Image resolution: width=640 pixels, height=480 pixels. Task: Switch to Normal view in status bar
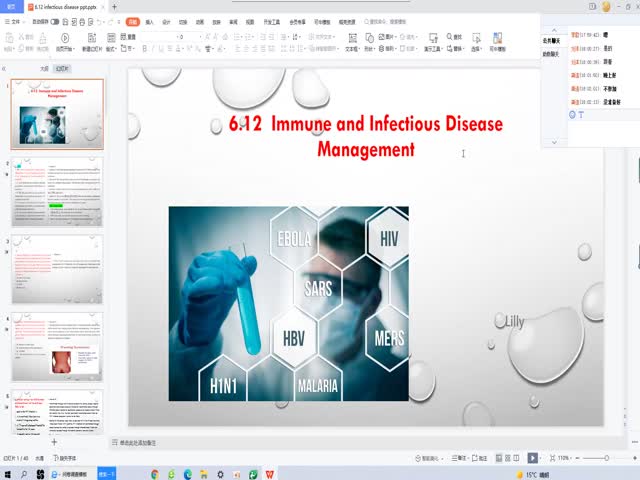coord(499,458)
